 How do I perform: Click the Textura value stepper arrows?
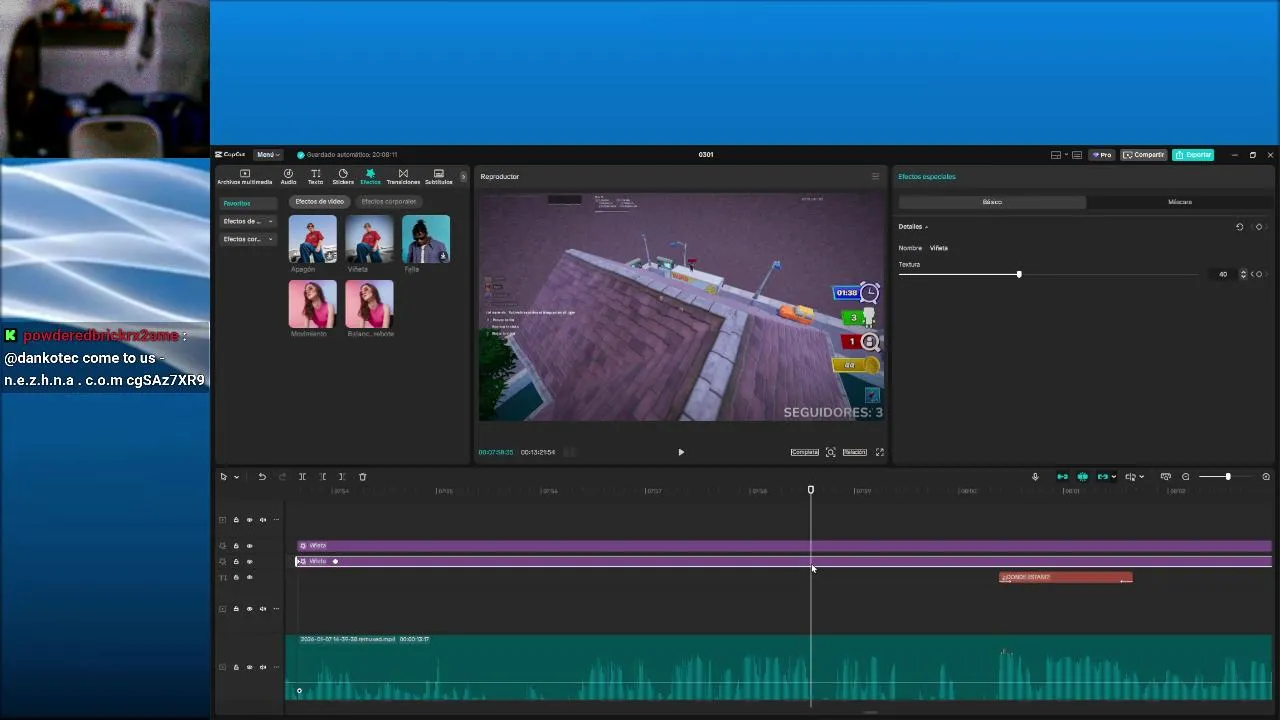tap(1244, 274)
